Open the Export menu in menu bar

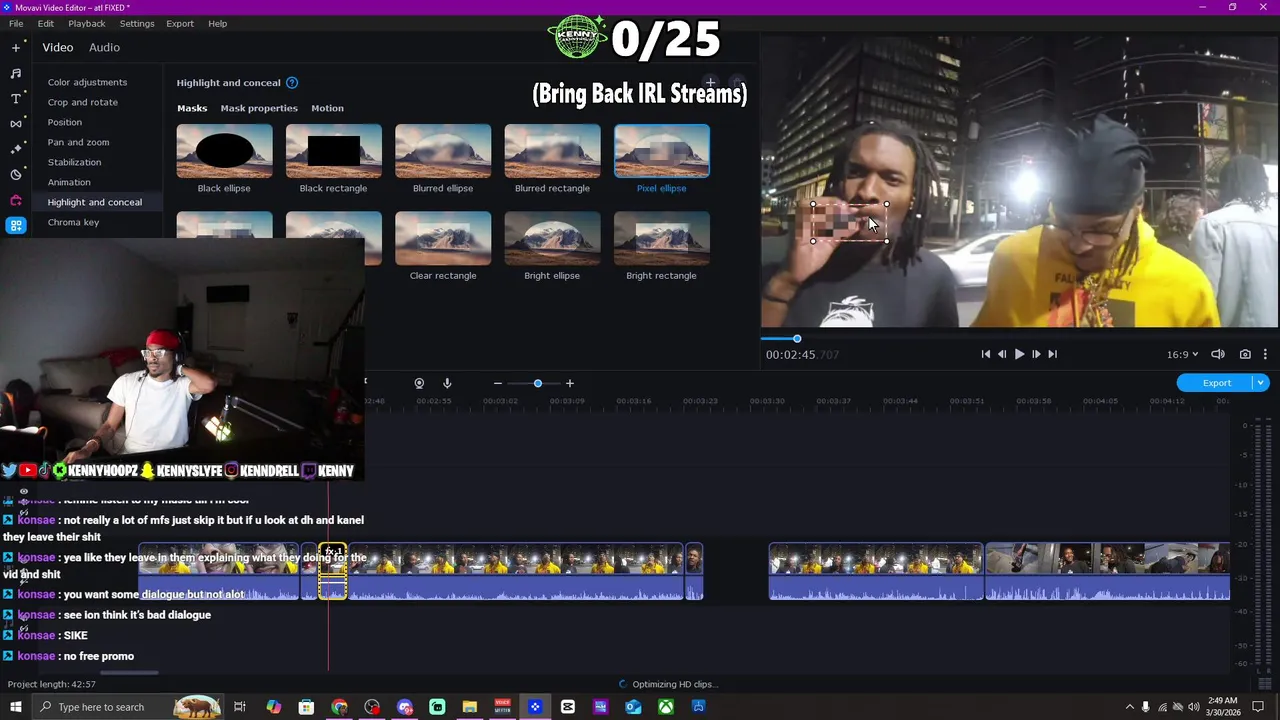pyautogui.click(x=180, y=23)
